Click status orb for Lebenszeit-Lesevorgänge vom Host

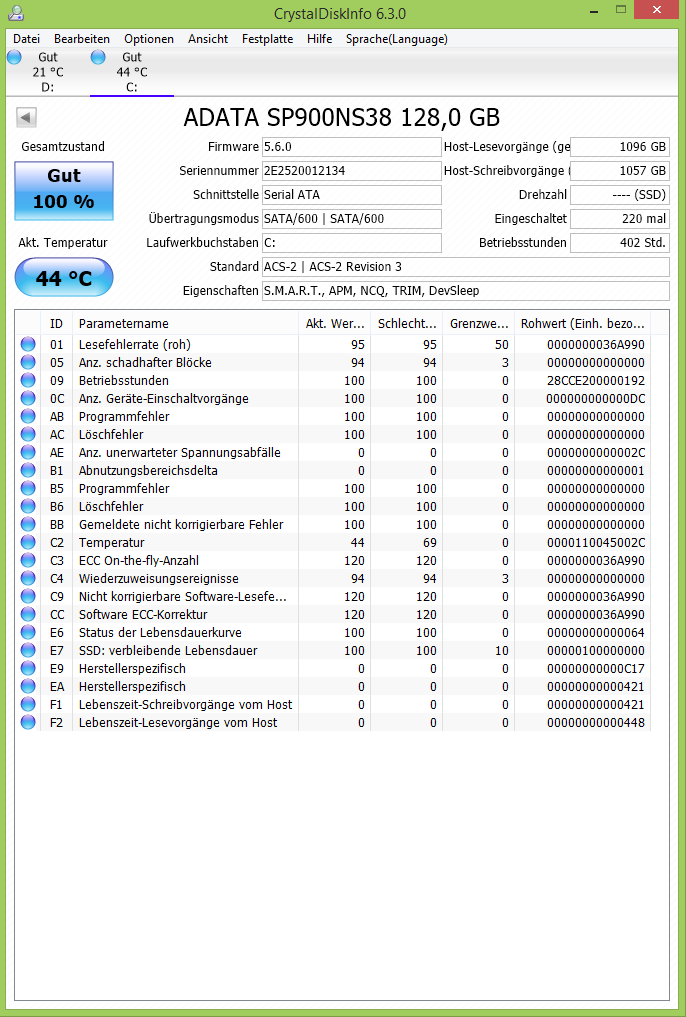click(28, 723)
